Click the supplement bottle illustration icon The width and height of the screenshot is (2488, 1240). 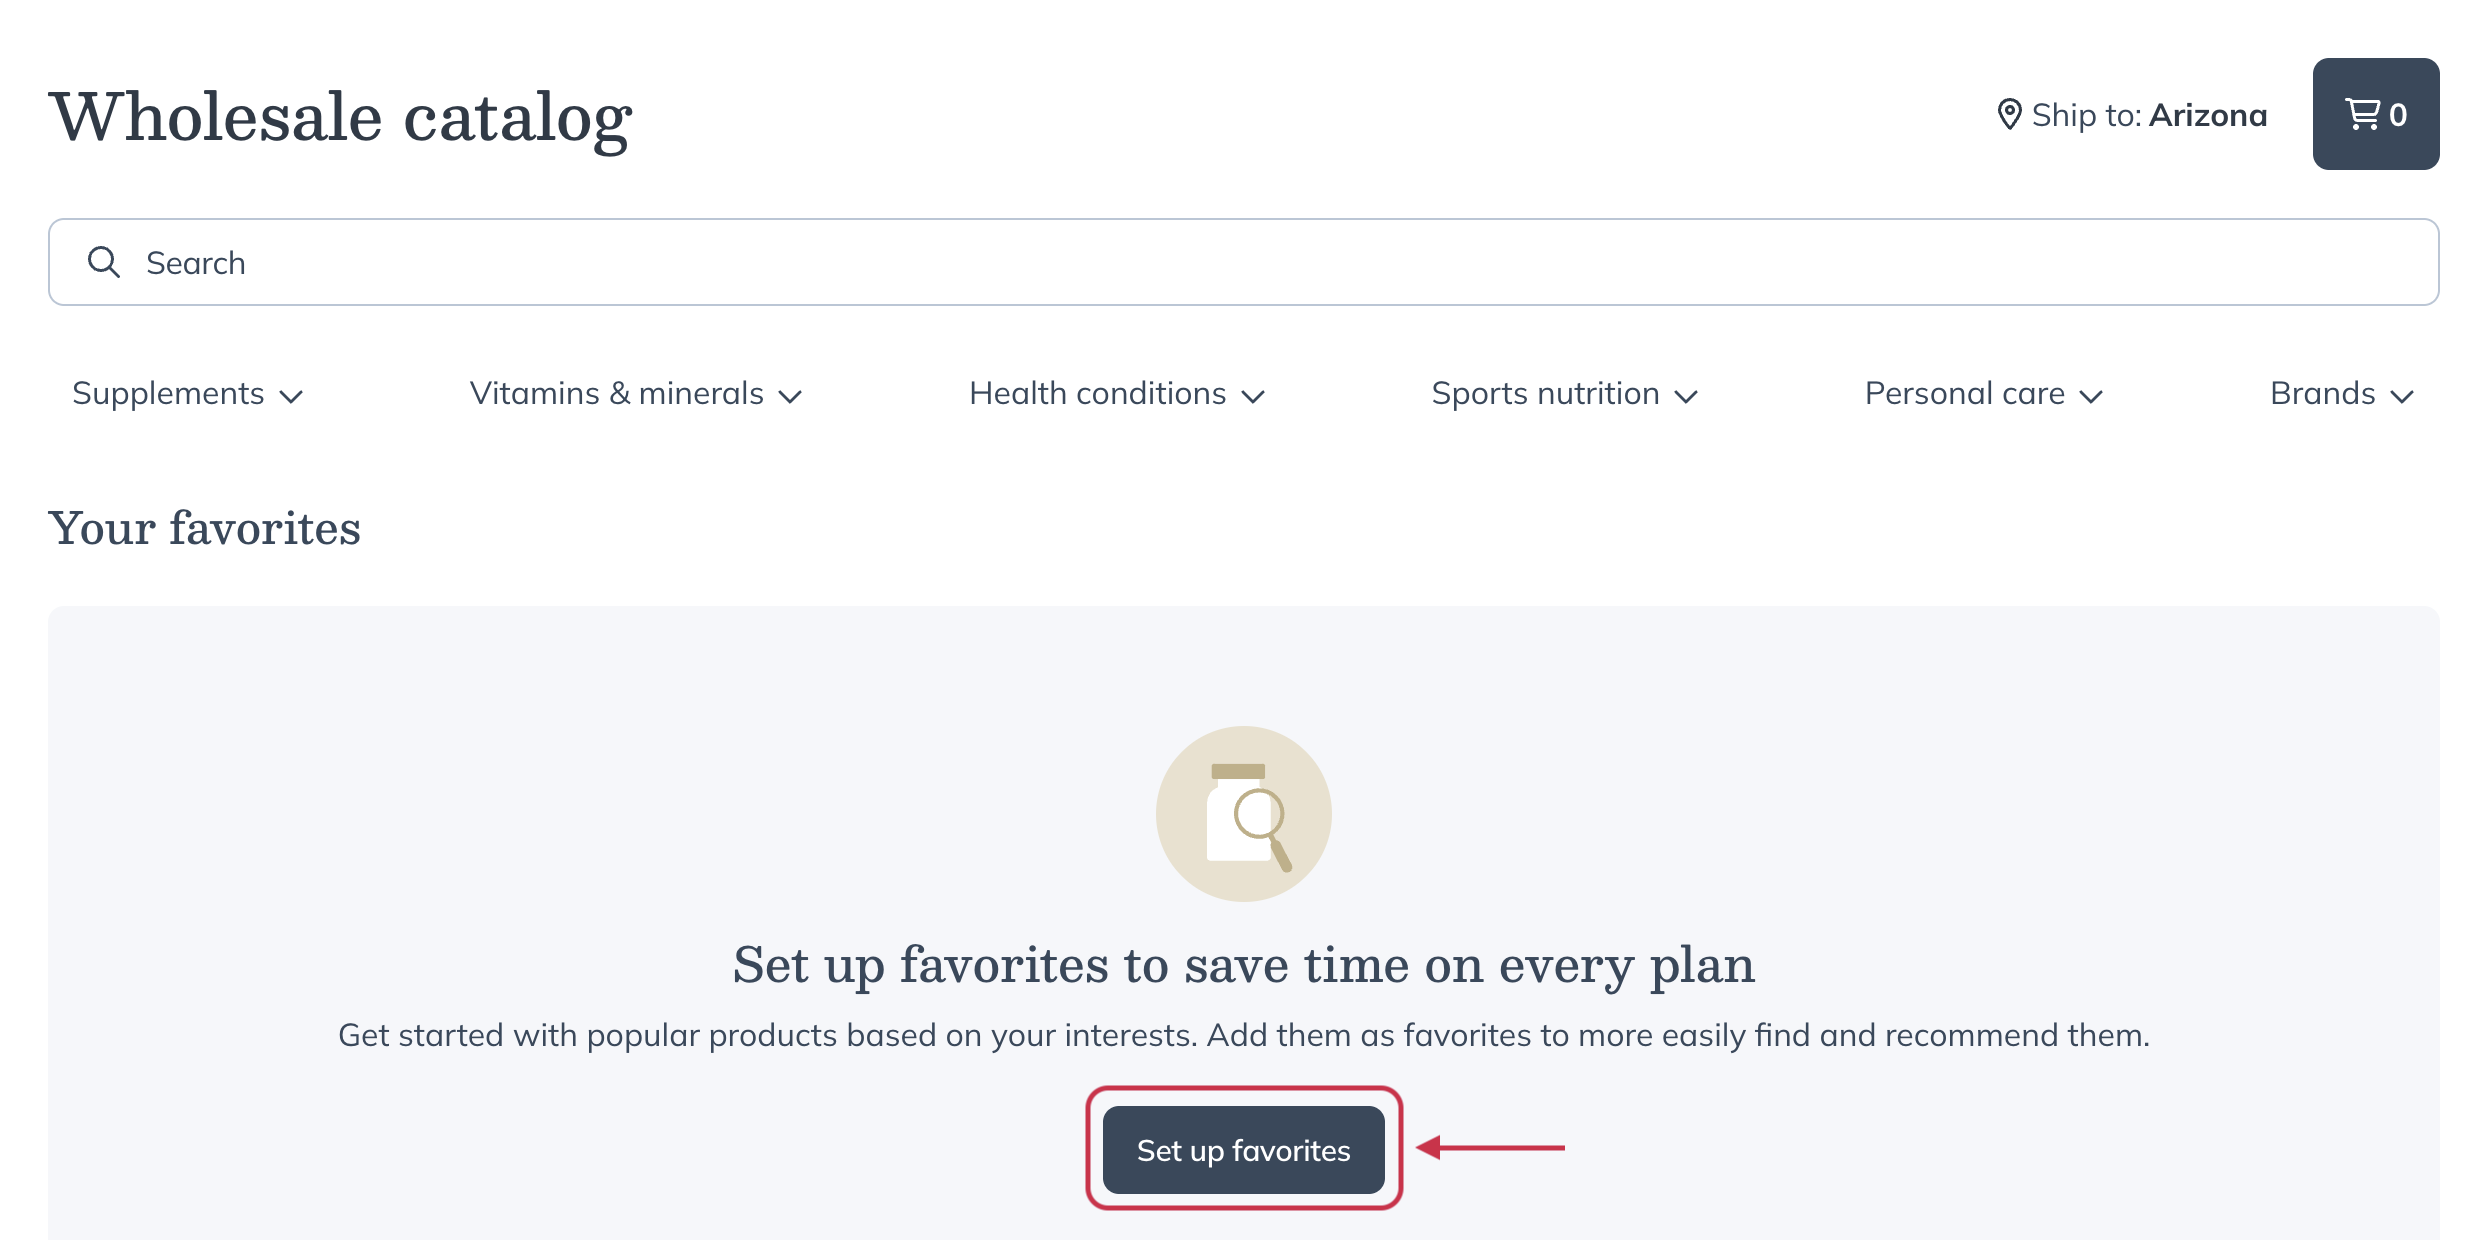click(x=1243, y=814)
